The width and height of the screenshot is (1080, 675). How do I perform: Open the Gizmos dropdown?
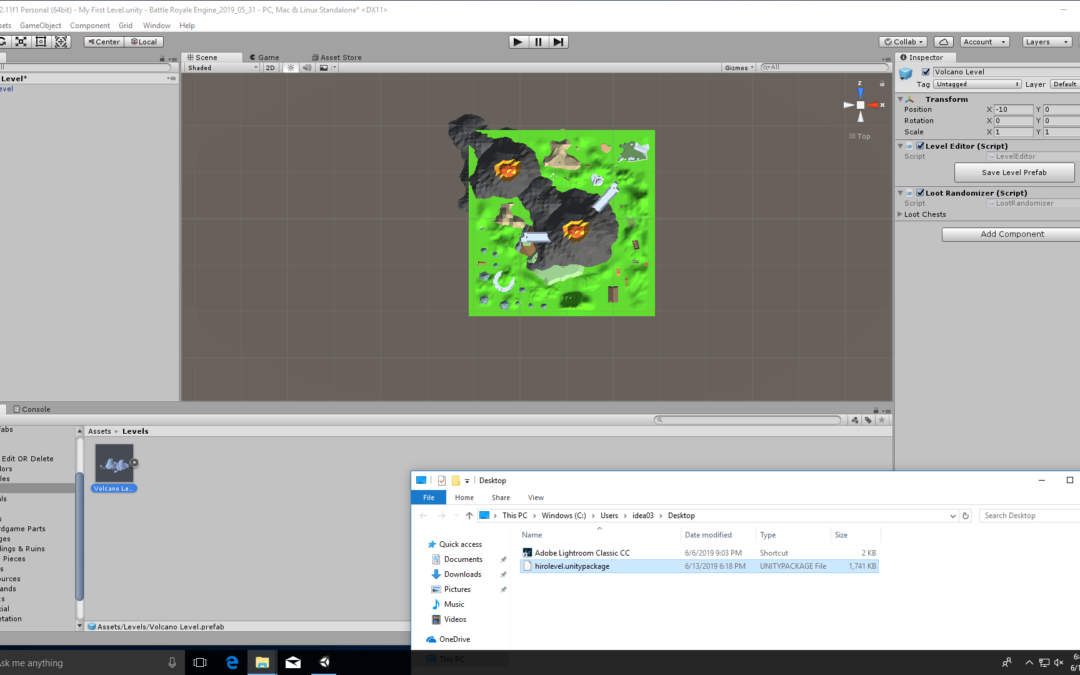click(x=739, y=68)
